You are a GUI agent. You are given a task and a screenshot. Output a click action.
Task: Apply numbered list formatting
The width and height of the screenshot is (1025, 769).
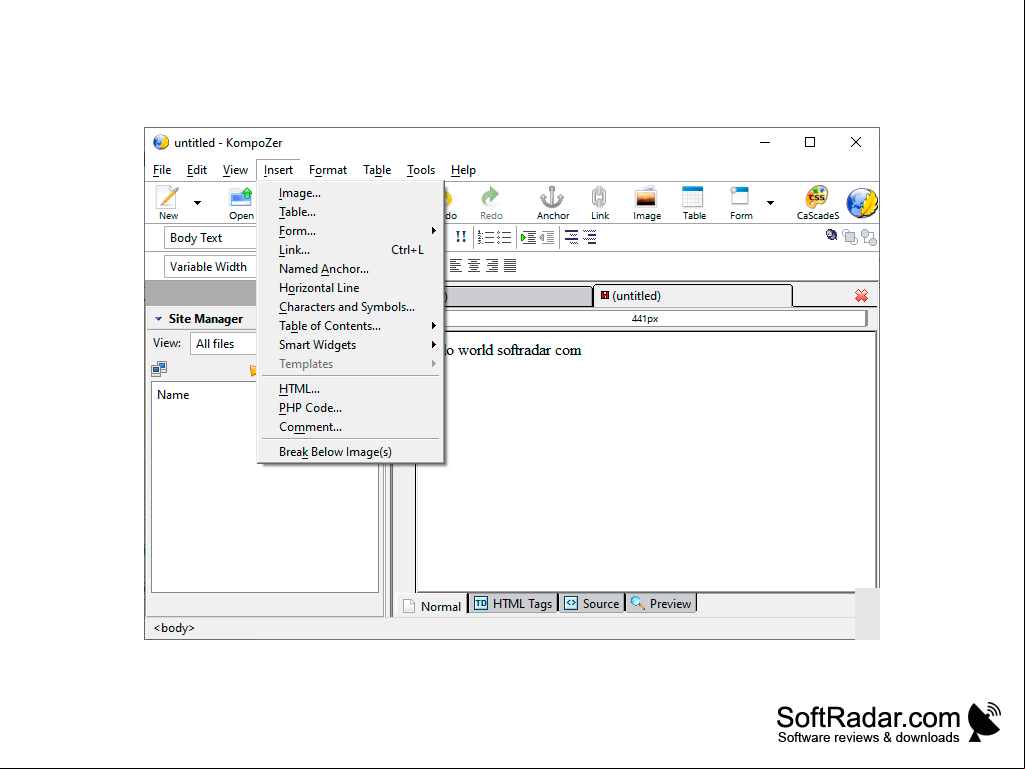[x=485, y=237]
